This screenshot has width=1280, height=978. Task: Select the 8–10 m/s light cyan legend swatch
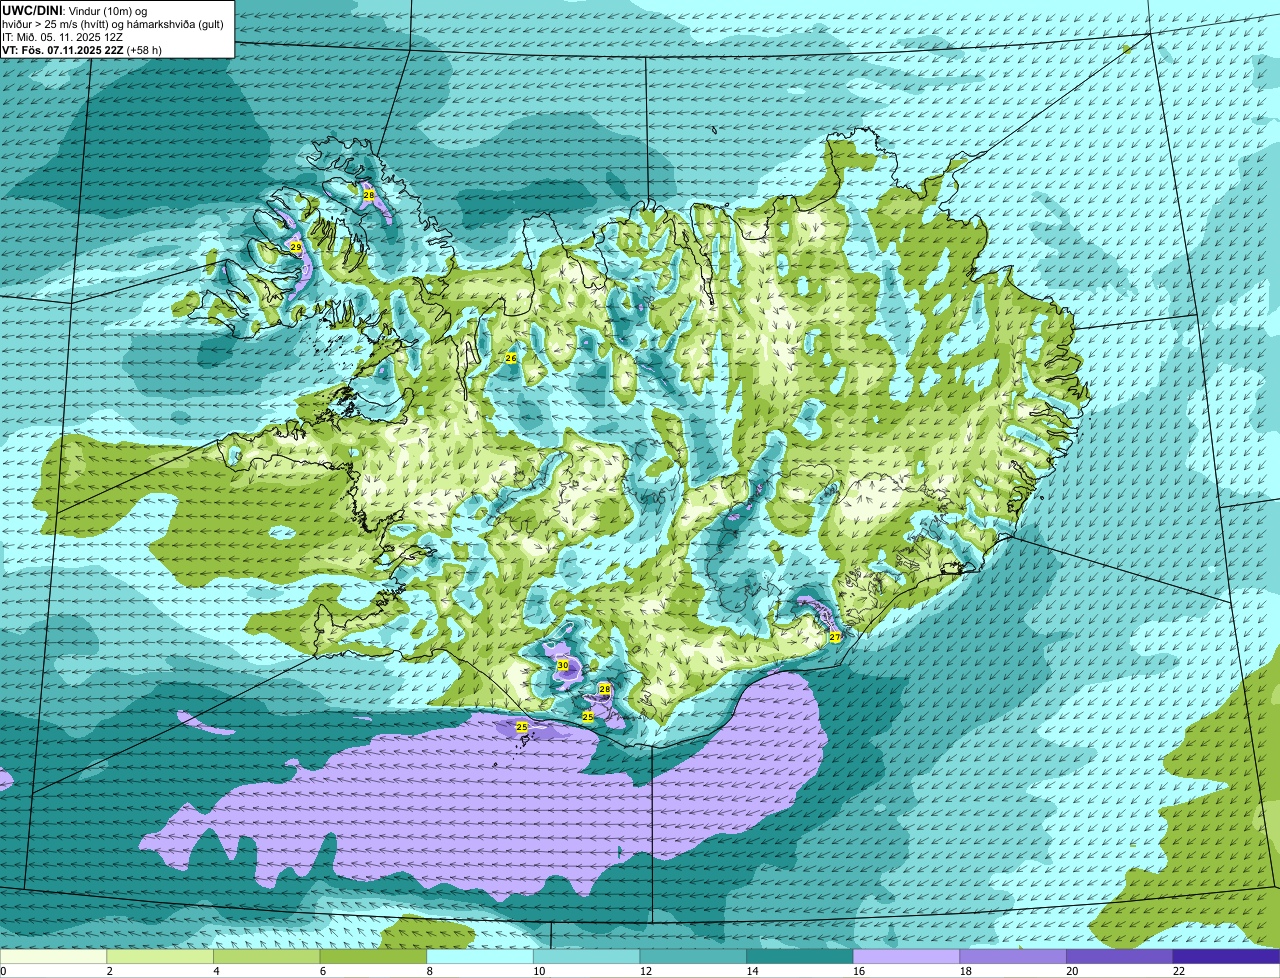[x=480, y=956]
